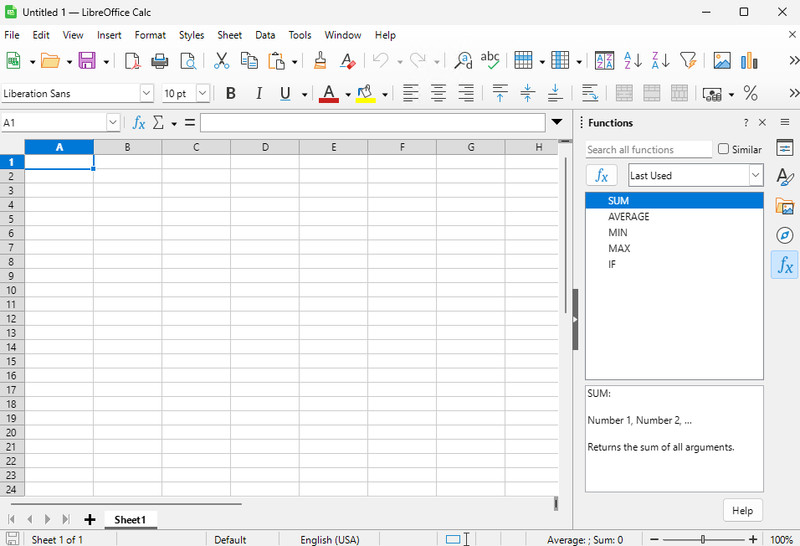This screenshot has width=800, height=546.
Task: Open sidebar Navigator deck
Action: point(784,235)
